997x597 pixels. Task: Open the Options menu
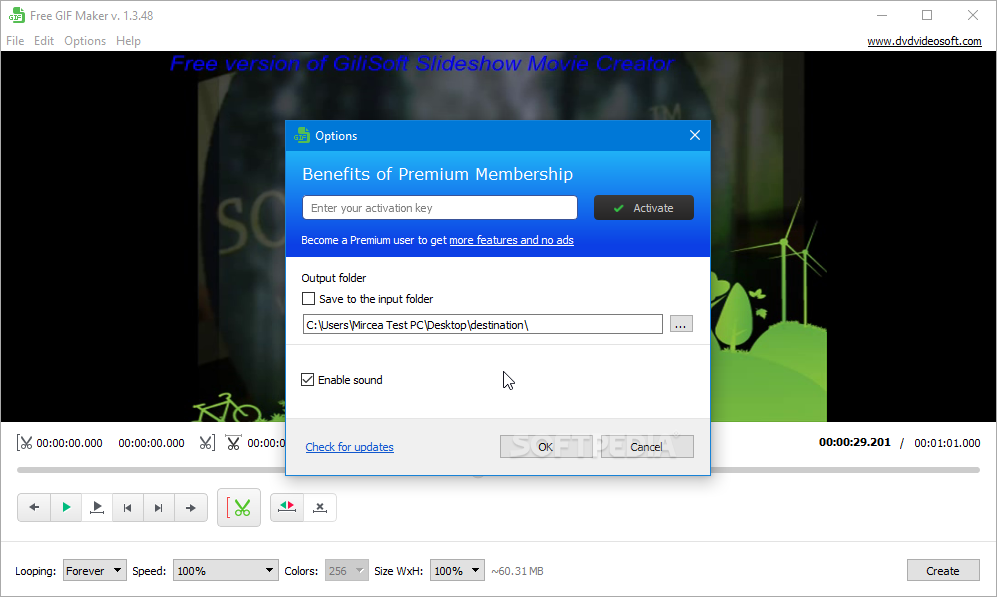pos(85,41)
